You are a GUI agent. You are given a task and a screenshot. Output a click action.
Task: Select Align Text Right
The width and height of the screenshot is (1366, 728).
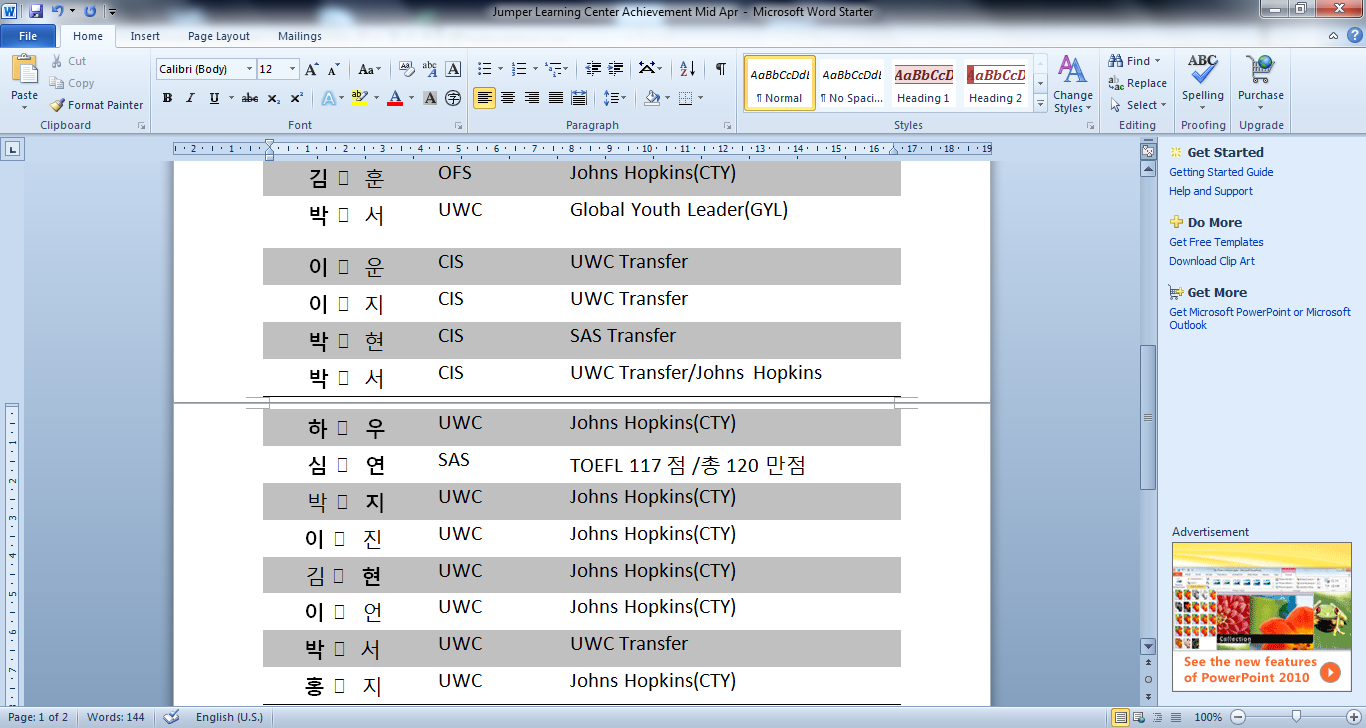(532, 98)
